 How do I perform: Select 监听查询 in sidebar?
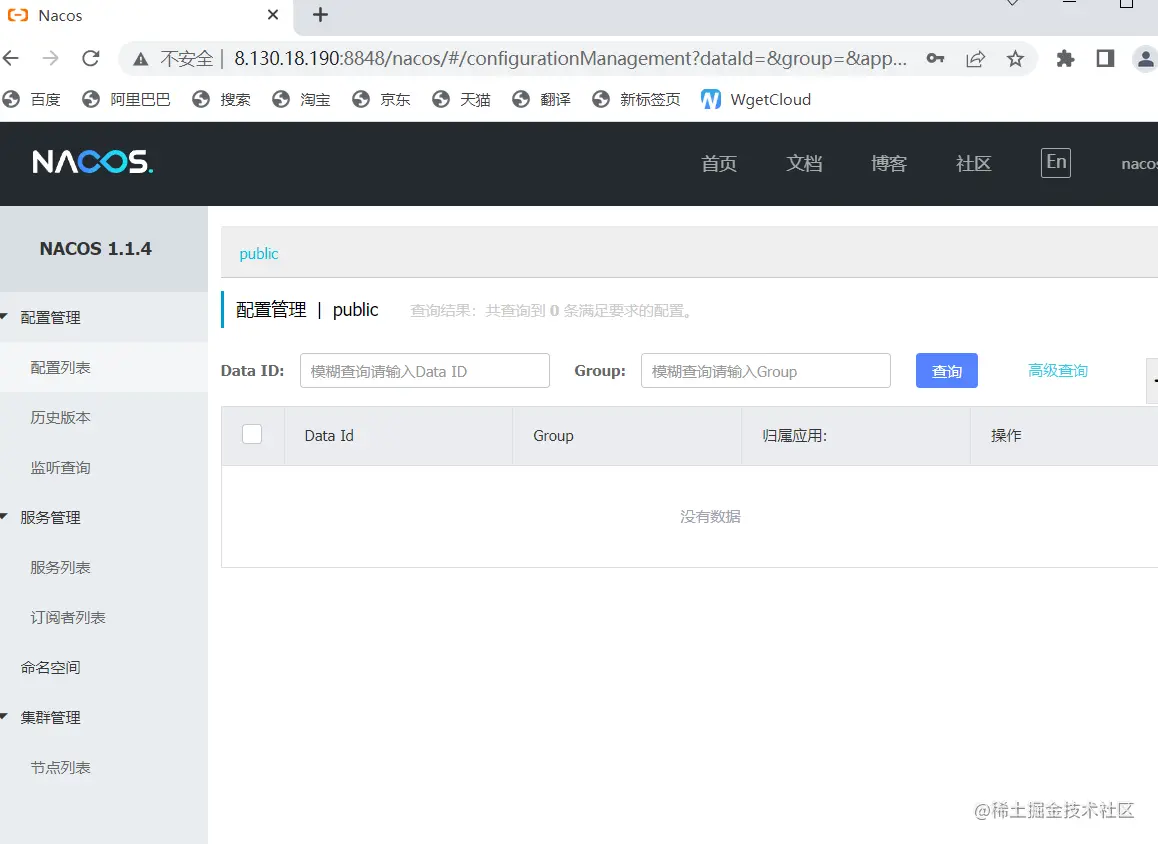(61, 467)
